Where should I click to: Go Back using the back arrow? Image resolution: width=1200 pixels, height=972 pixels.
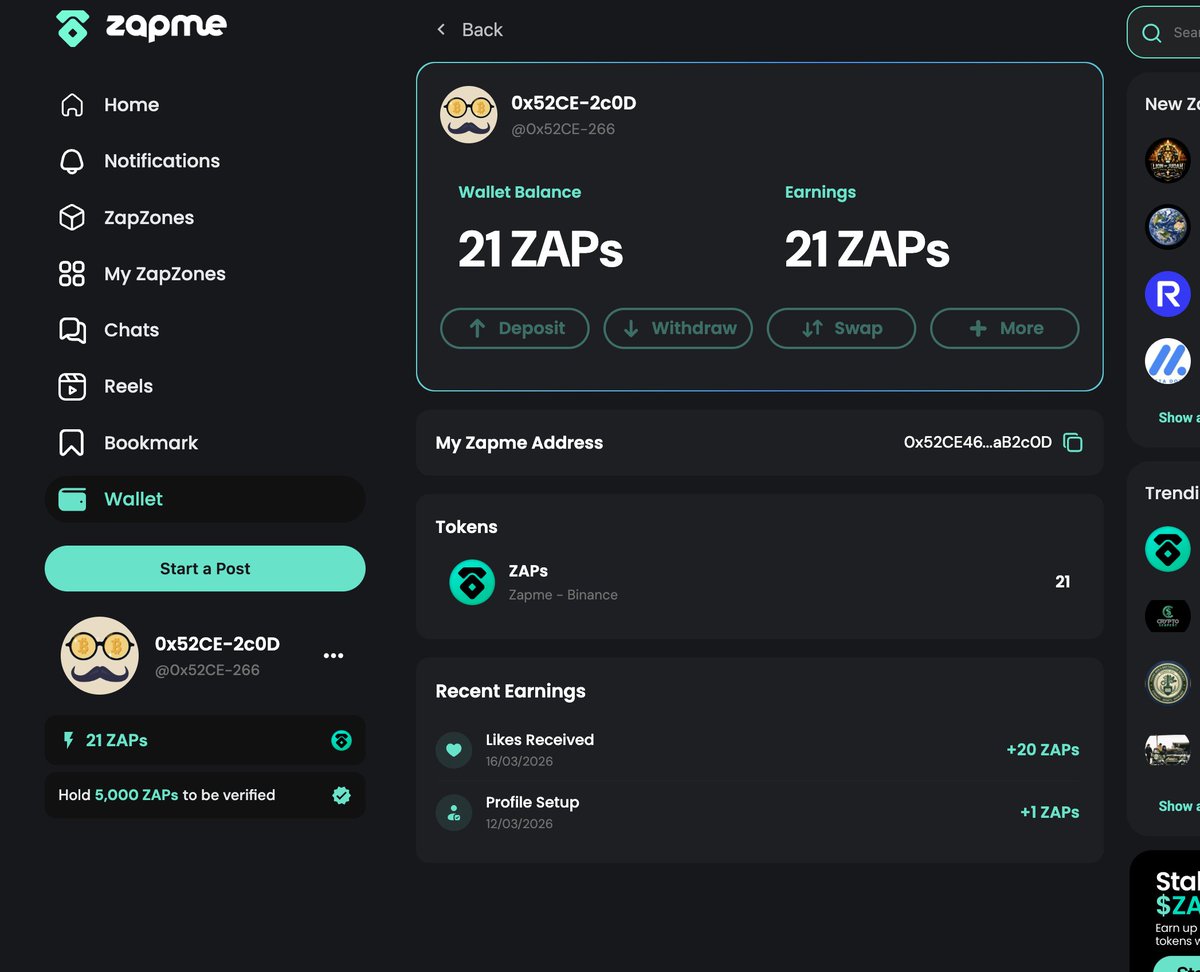(x=441, y=30)
